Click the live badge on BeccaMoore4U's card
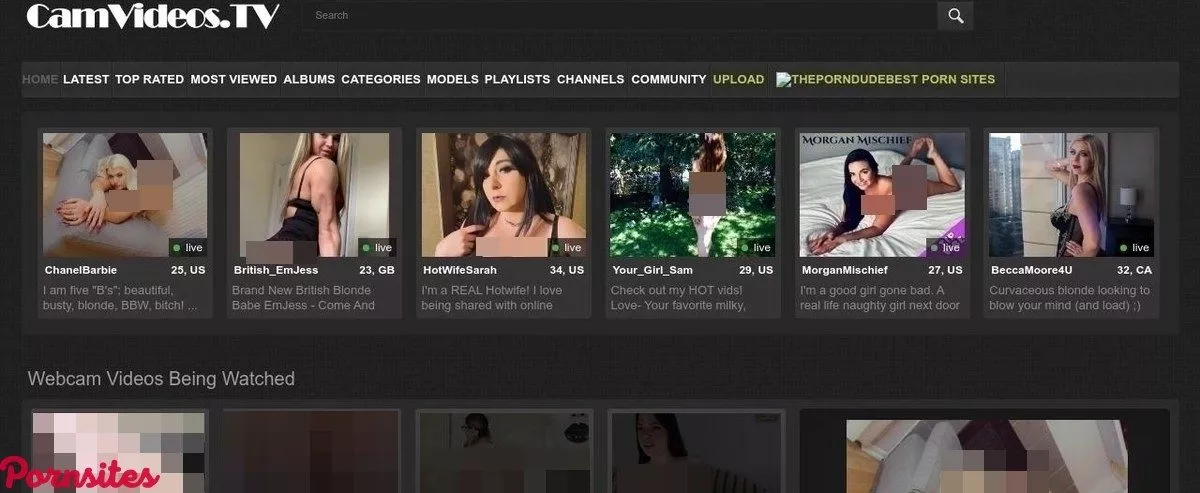 pos(1134,247)
